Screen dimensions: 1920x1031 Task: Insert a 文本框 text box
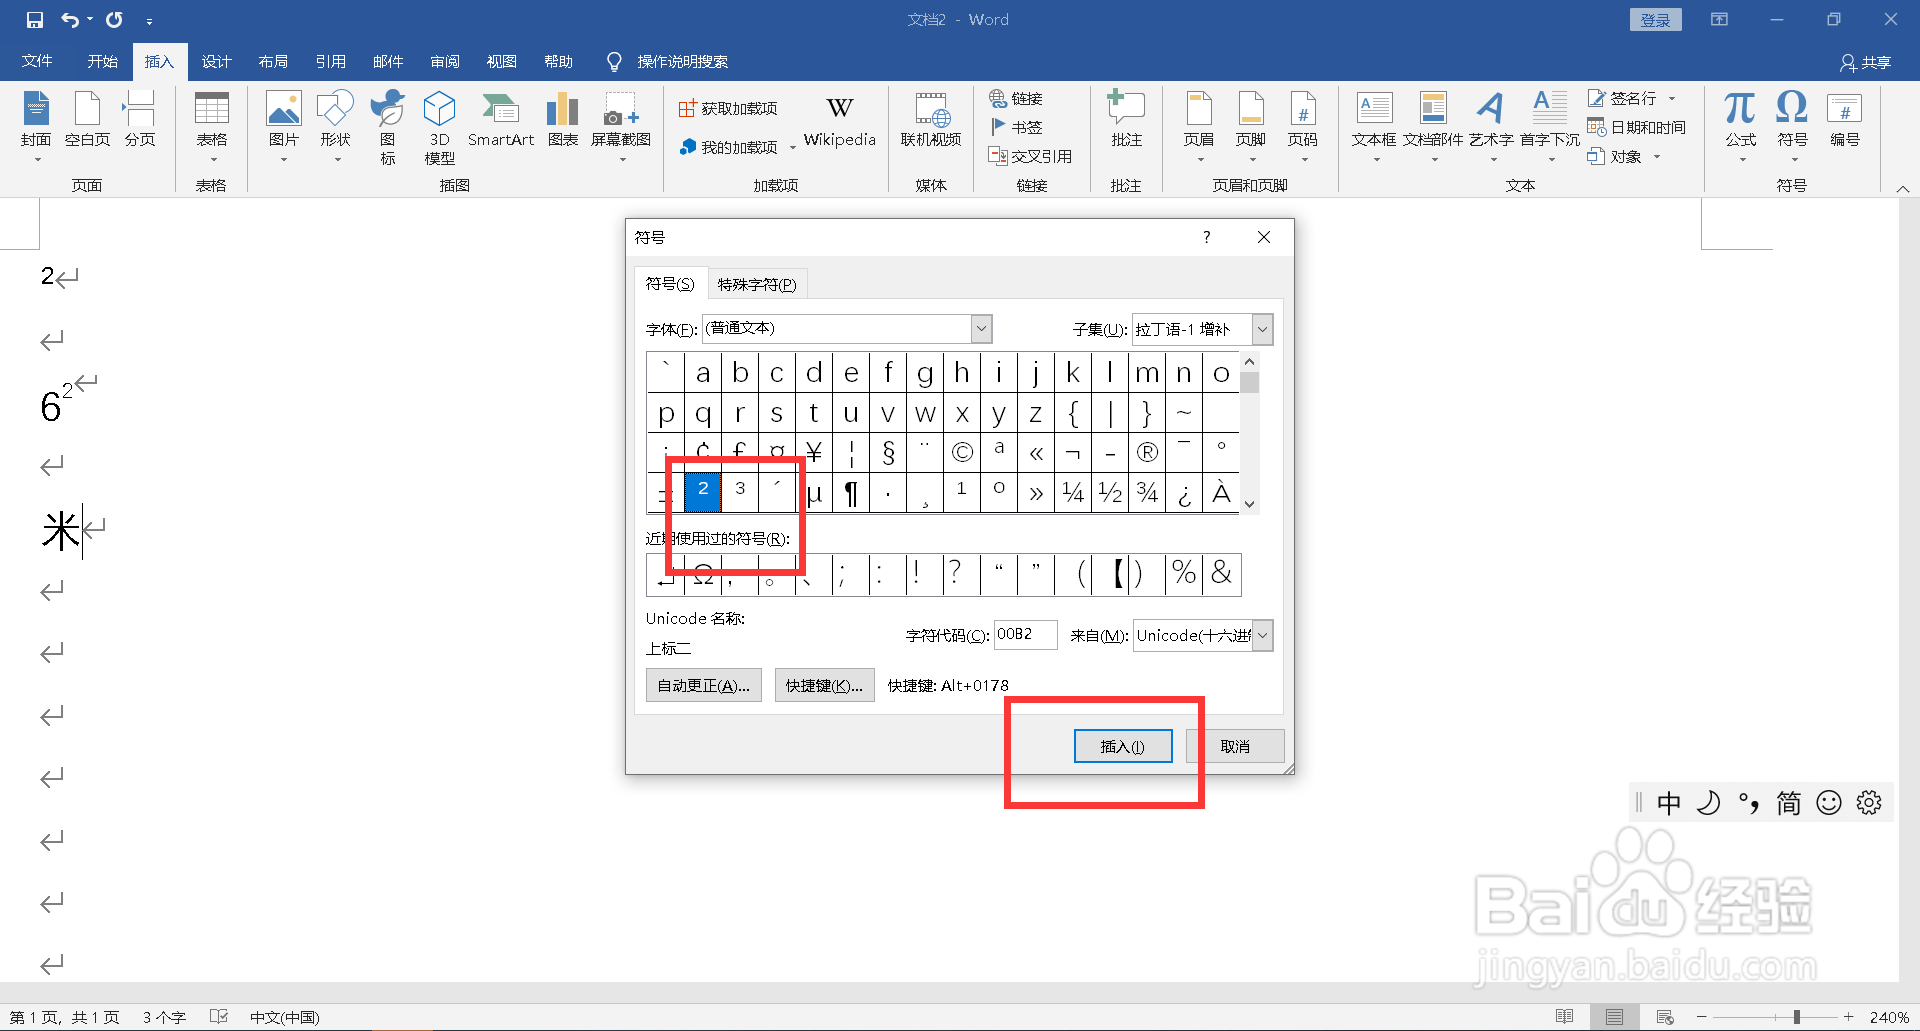(x=1374, y=126)
